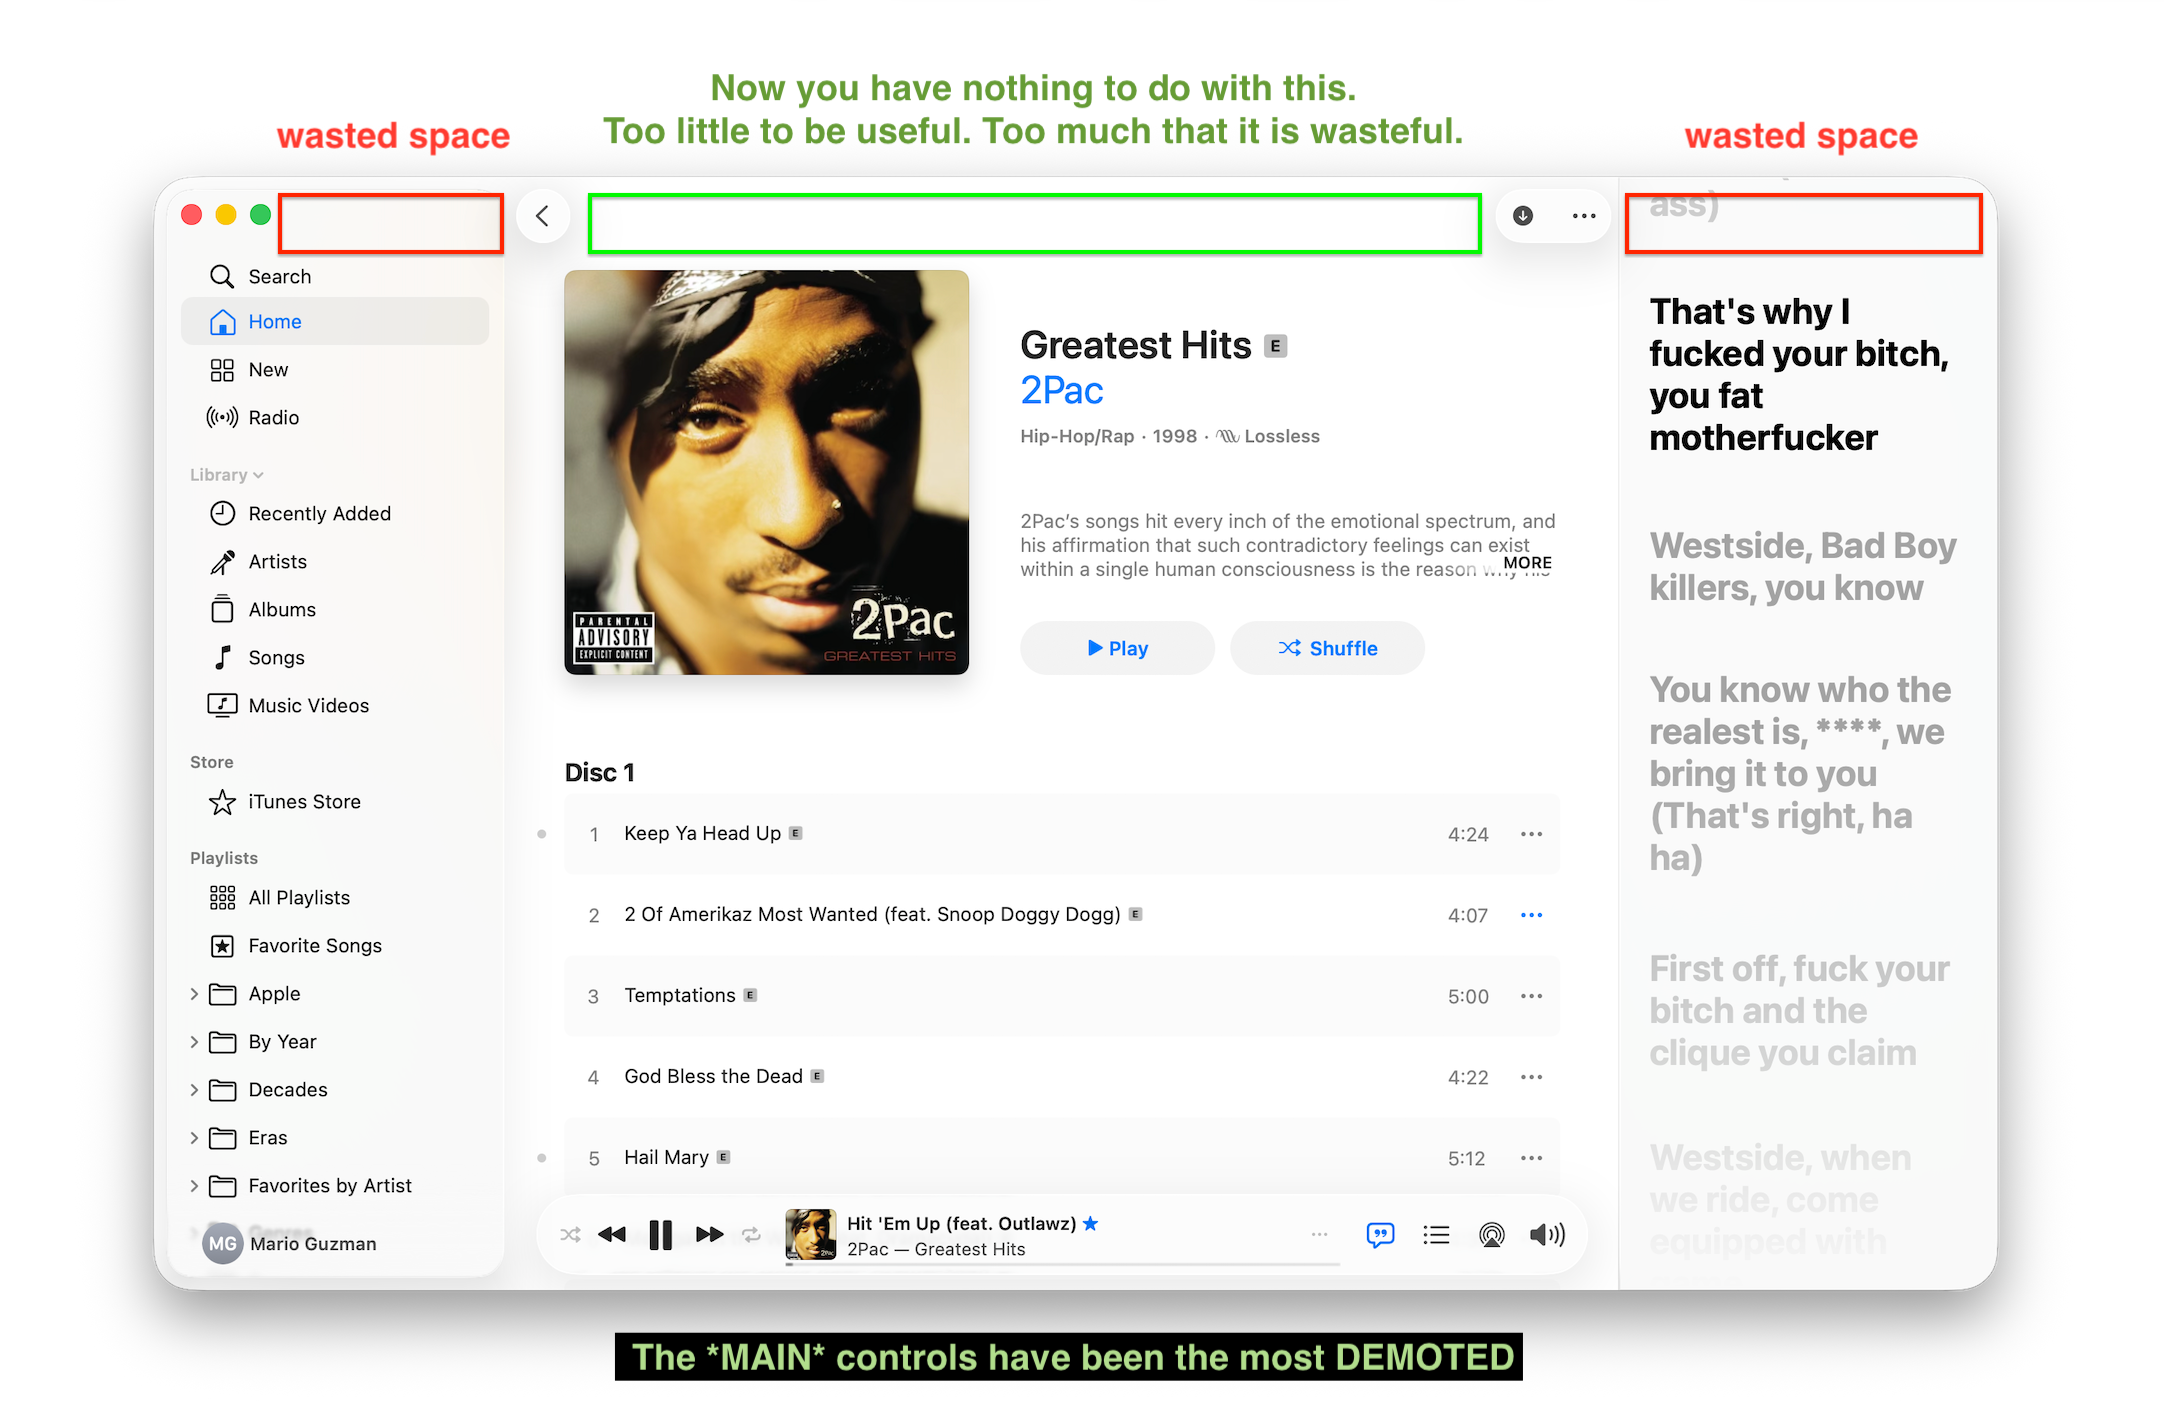2164x1416 pixels.
Task: Select the track God Bless the Dead
Action: click(x=1062, y=1077)
